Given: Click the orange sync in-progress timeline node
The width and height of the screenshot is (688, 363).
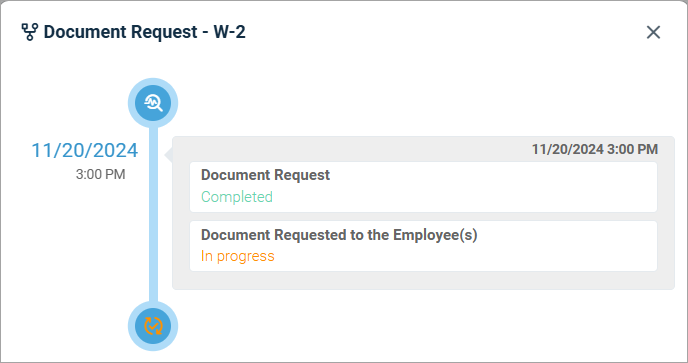Looking at the screenshot, I should [153, 326].
